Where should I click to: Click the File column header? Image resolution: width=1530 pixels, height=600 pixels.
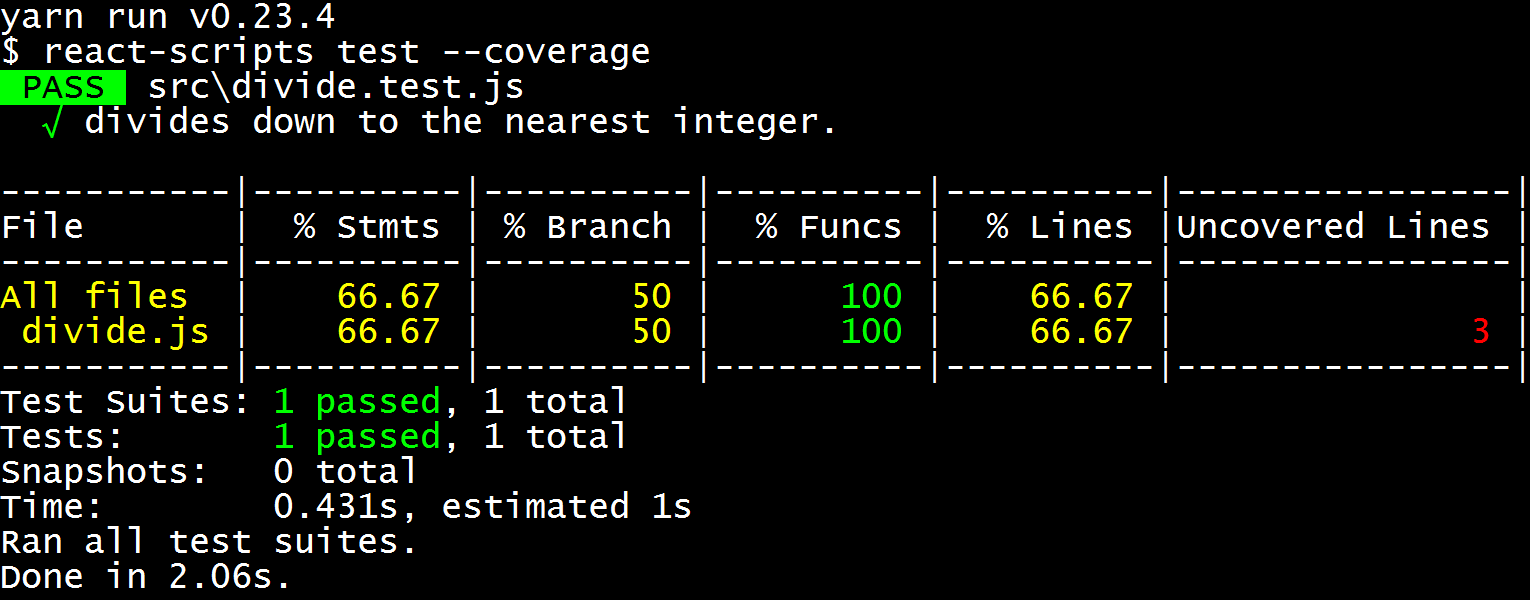click(42, 225)
